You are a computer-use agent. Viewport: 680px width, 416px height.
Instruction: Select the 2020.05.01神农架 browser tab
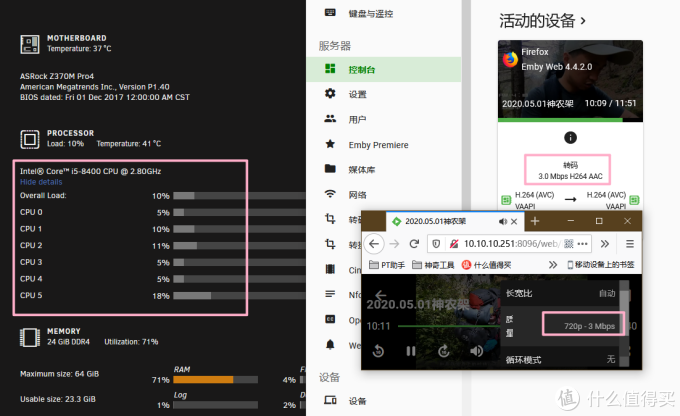[x=454, y=221]
